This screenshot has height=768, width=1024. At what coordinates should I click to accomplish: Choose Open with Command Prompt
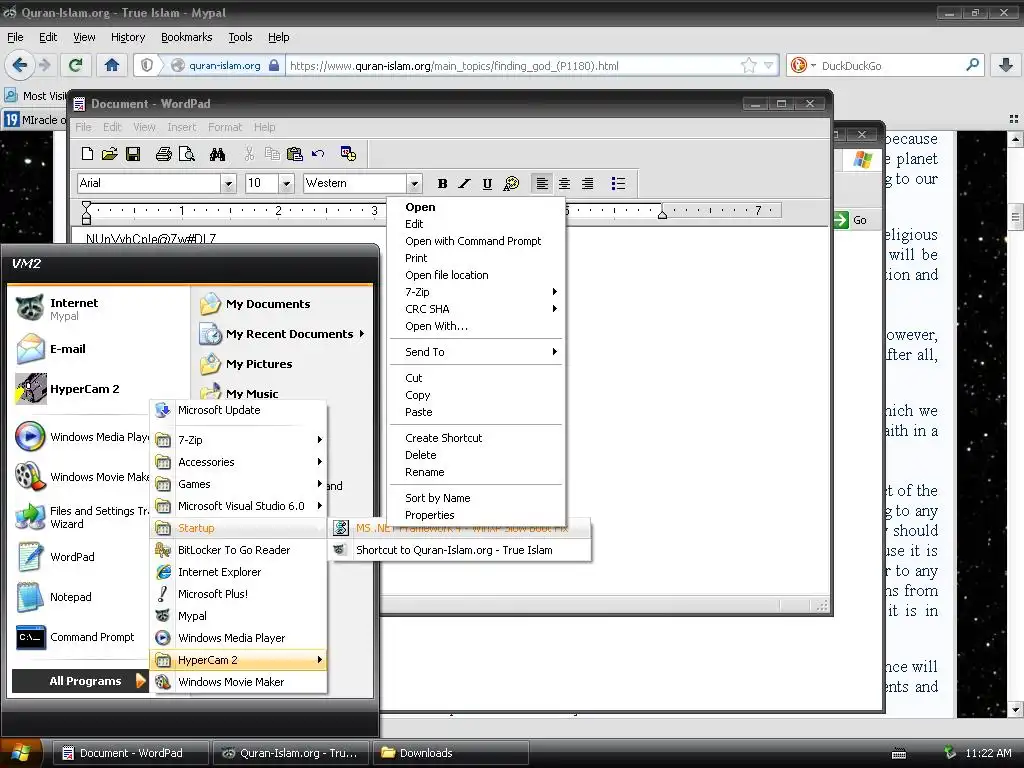[x=477, y=241]
